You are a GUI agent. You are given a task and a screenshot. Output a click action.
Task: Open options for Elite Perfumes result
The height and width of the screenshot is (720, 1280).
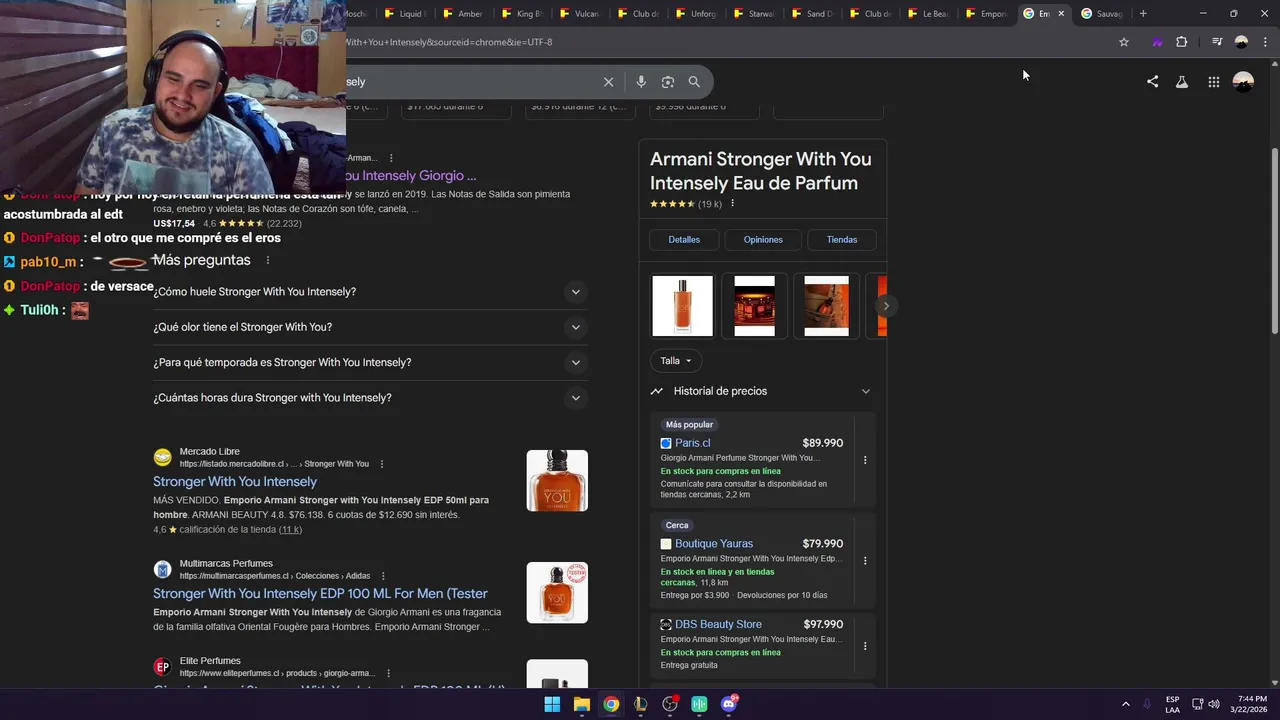tap(388, 673)
